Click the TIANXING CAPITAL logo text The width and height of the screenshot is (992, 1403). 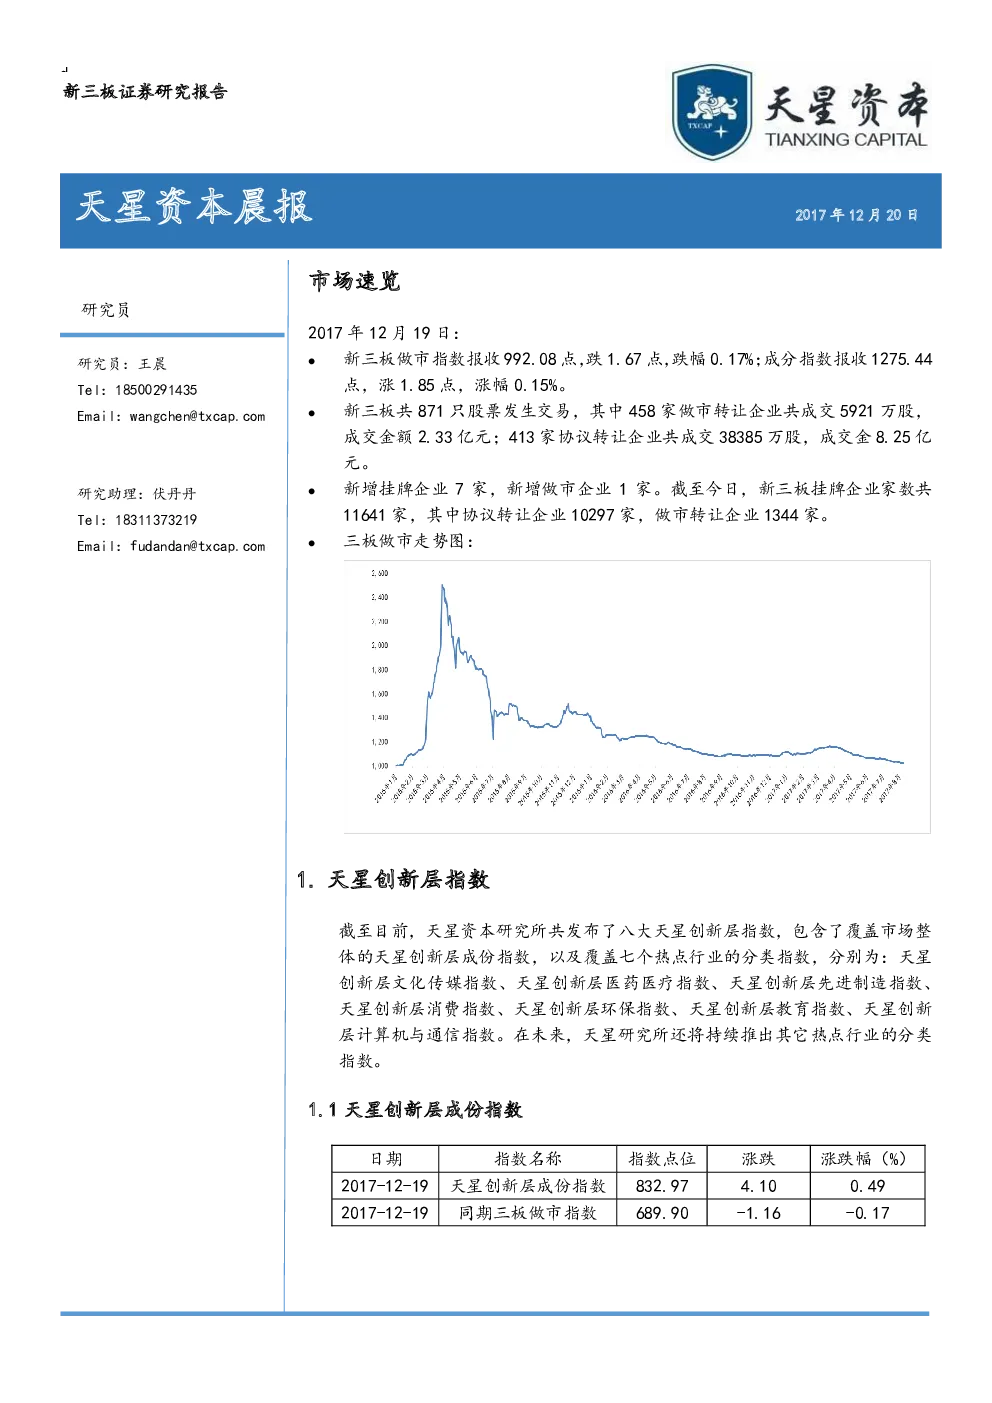coord(846,140)
